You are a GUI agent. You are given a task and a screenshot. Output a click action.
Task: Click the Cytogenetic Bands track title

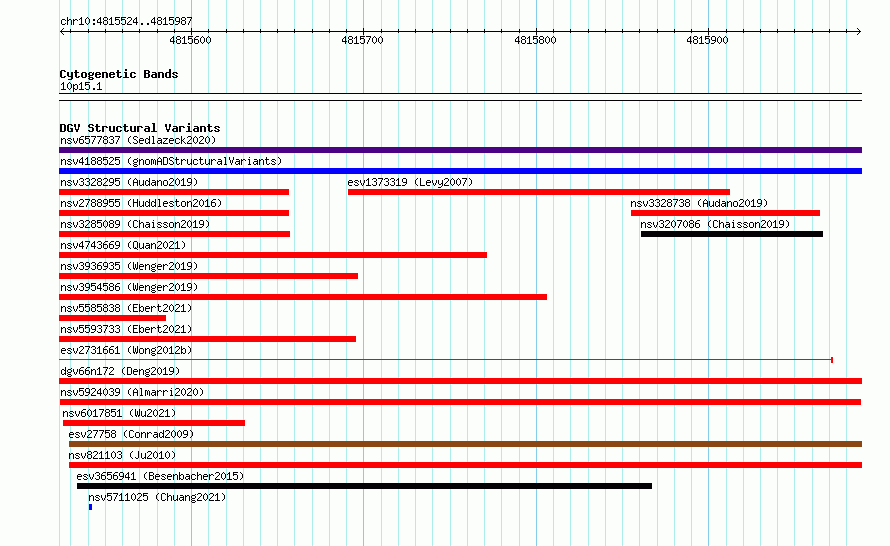(x=119, y=74)
